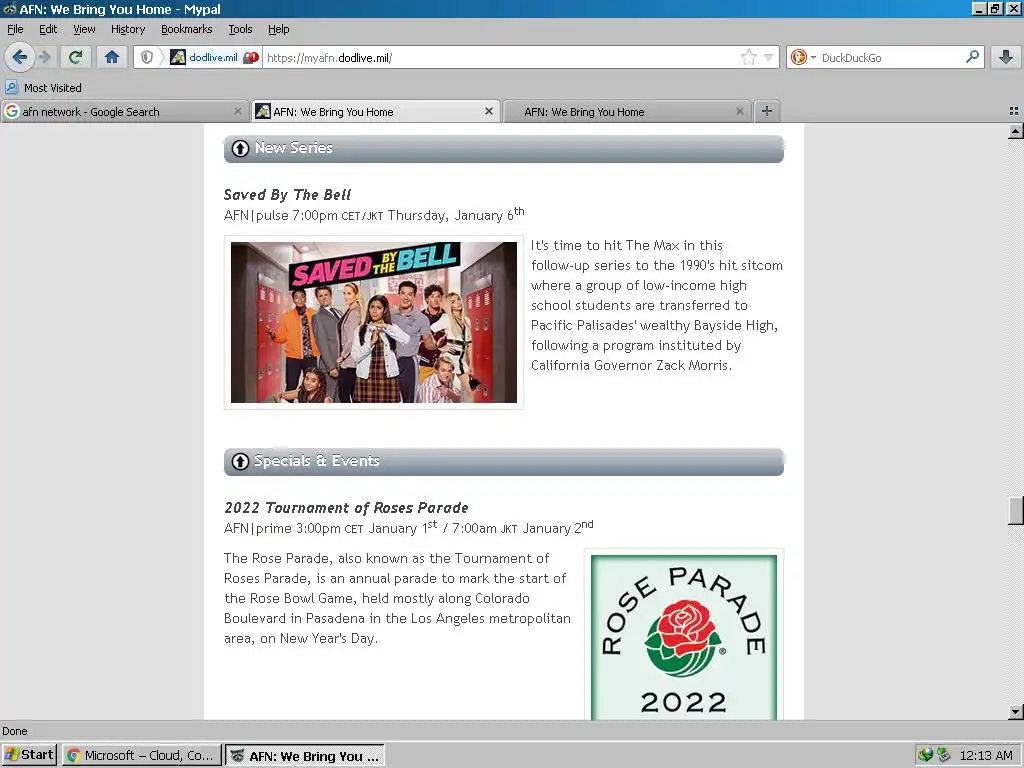
Task: Click the network globe tray icon
Action: pos(925,756)
